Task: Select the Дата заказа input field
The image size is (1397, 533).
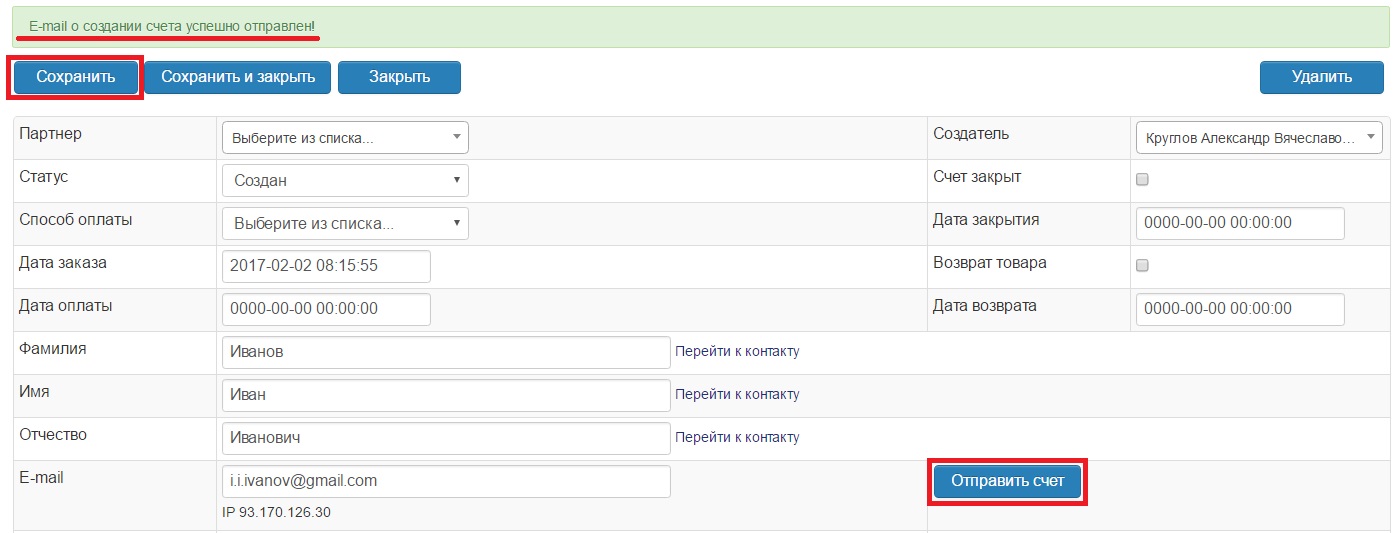Action: coord(326,267)
